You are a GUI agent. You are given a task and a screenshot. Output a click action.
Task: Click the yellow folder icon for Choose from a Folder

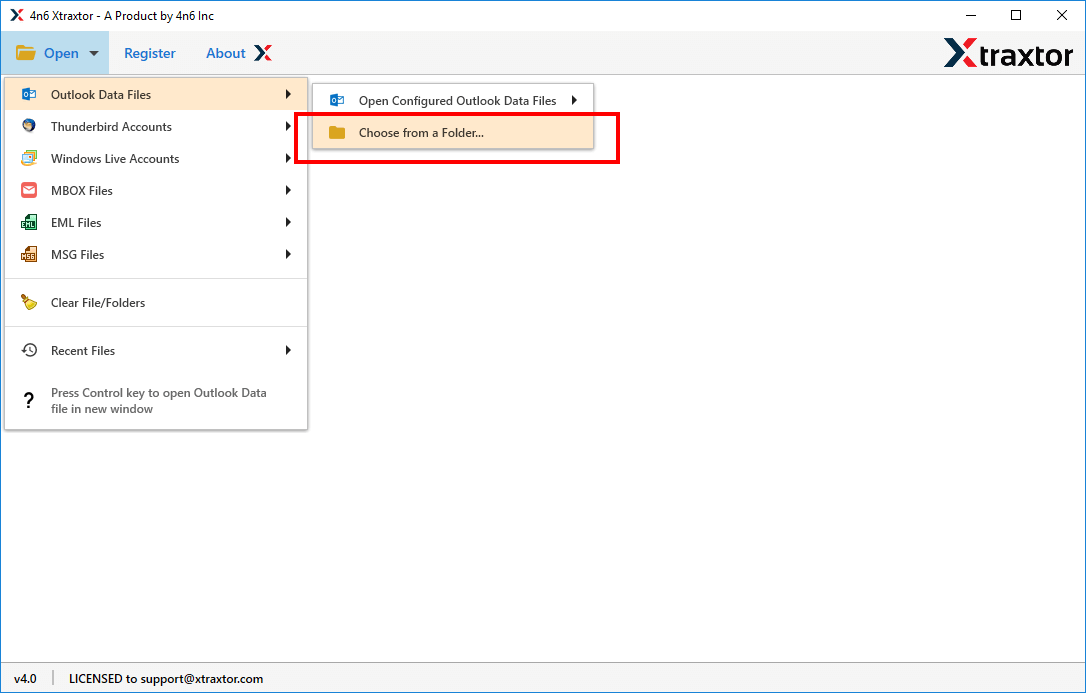[x=337, y=132]
